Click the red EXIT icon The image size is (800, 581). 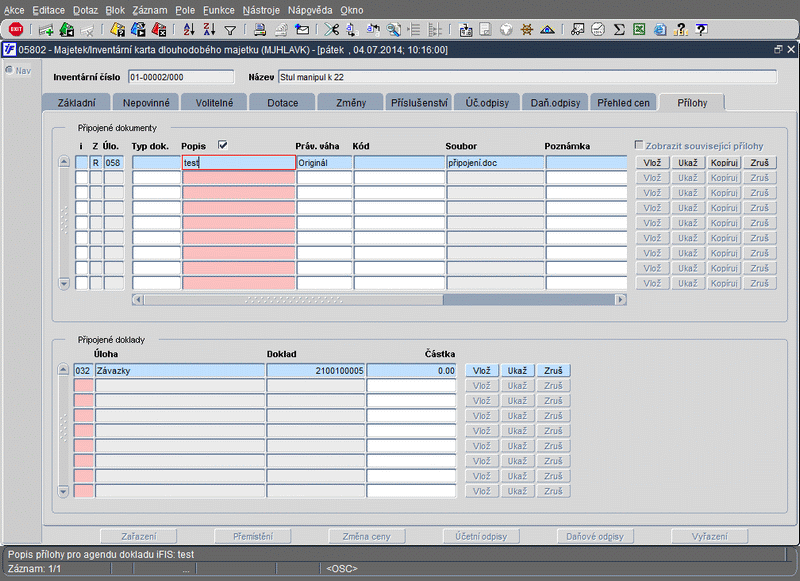15,29
